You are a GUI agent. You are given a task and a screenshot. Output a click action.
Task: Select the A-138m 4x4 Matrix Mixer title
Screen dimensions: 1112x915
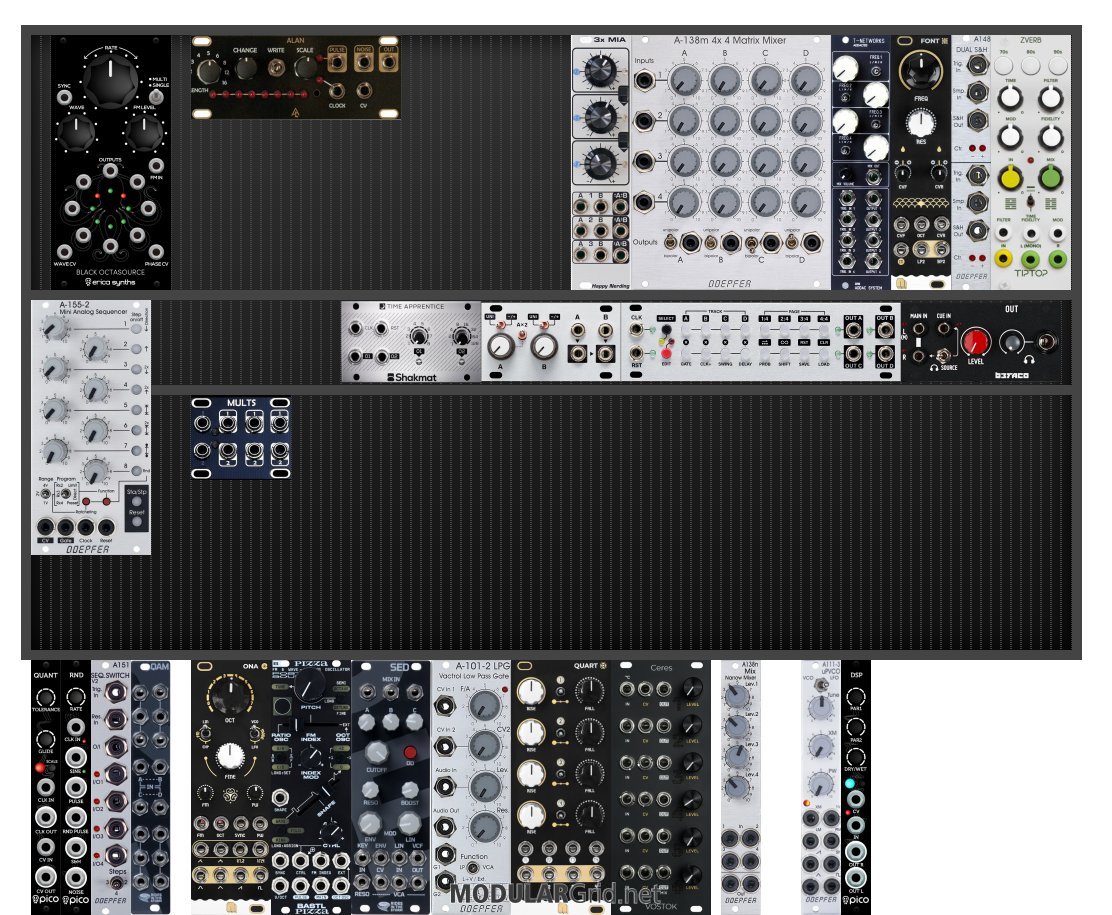730,40
